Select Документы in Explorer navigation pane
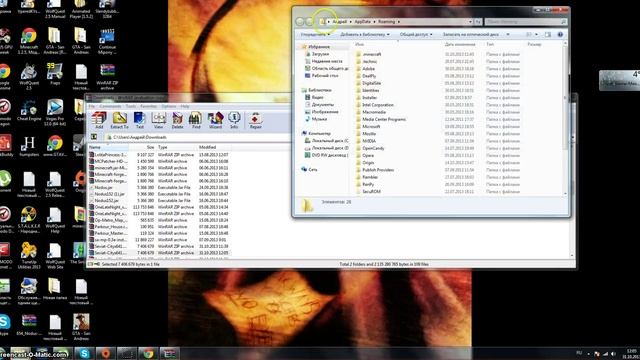640x360 pixels. click(x=322, y=104)
